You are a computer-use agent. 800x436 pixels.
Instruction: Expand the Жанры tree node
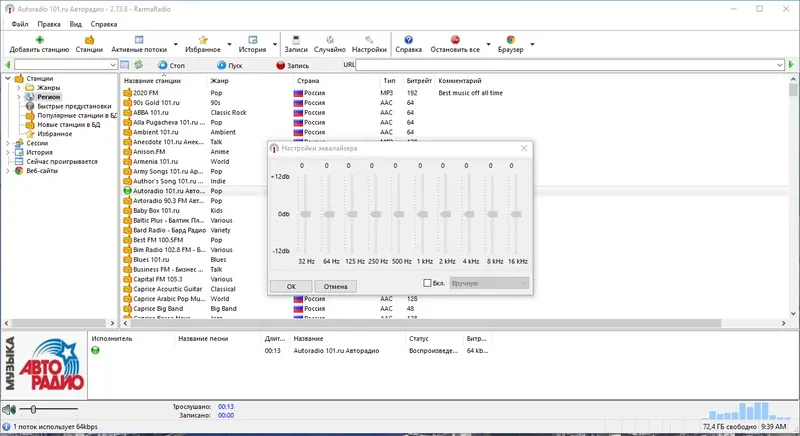pyautogui.click(x=19, y=88)
